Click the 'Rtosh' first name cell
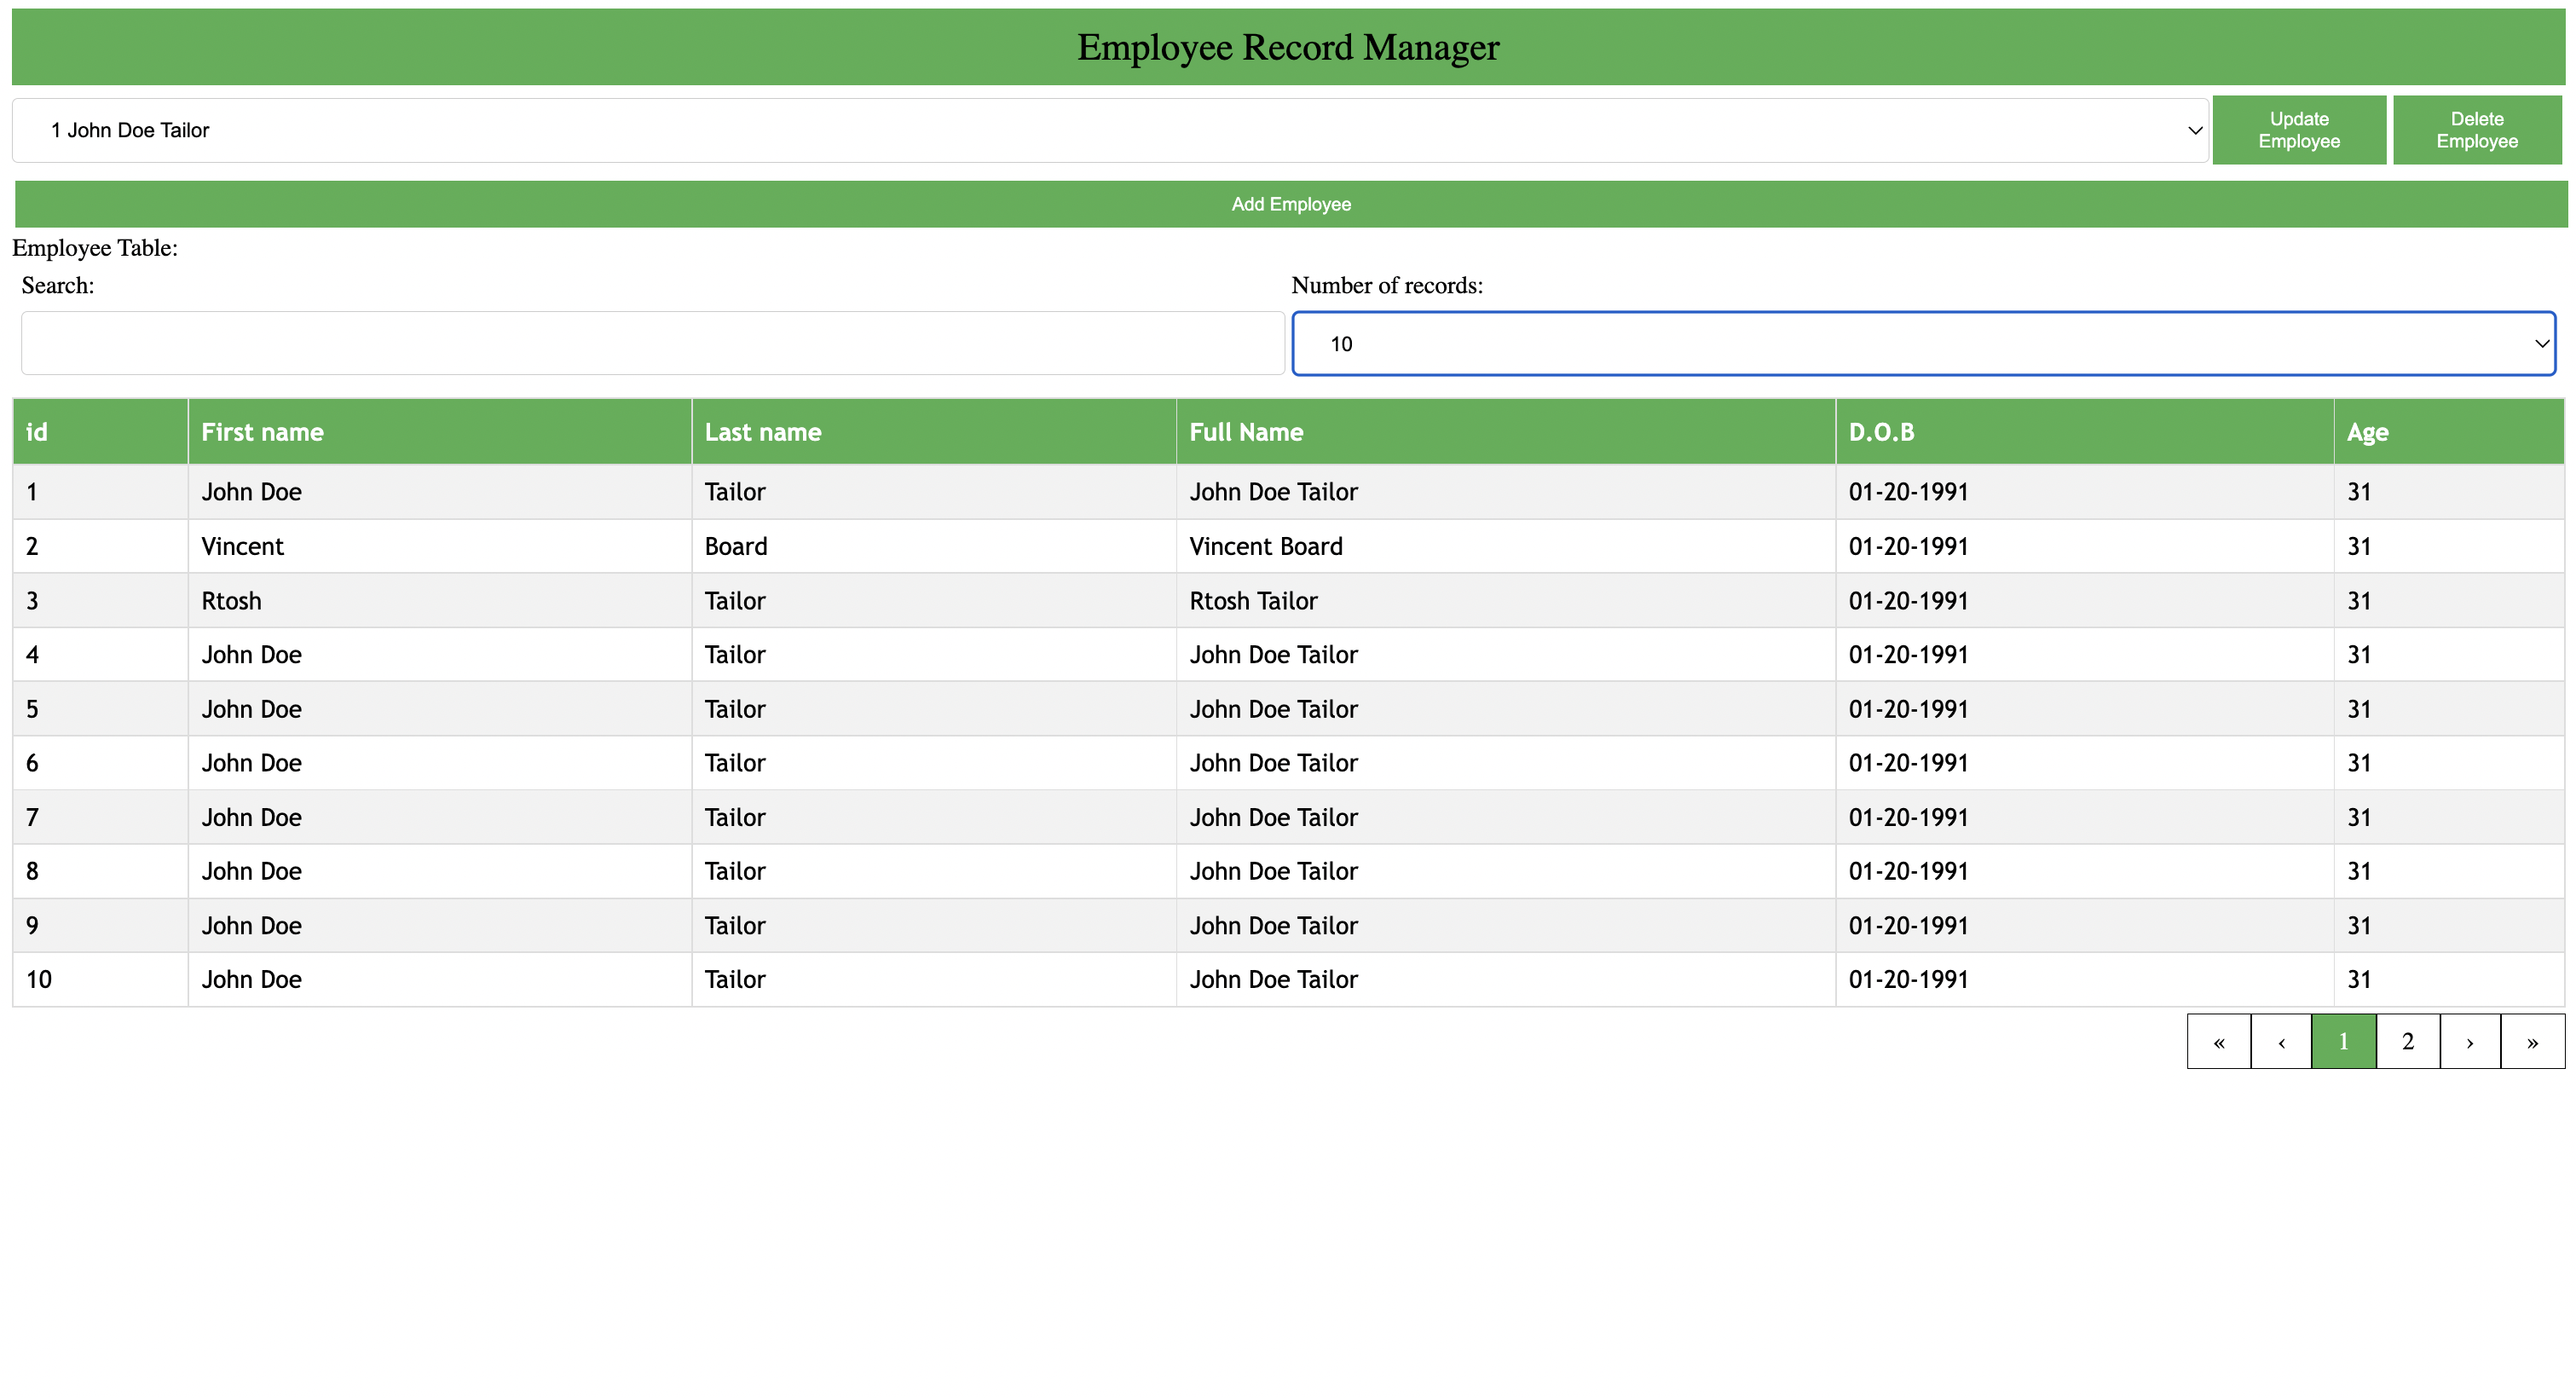 tap(440, 601)
